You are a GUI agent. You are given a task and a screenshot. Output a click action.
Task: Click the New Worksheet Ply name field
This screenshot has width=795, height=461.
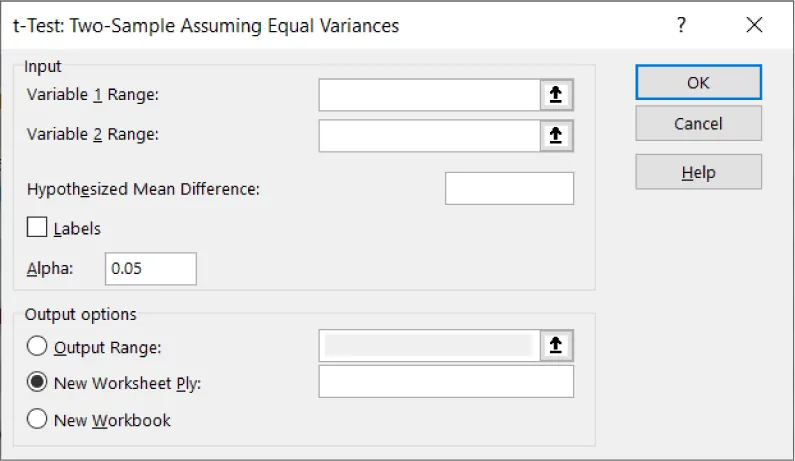(x=446, y=382)
